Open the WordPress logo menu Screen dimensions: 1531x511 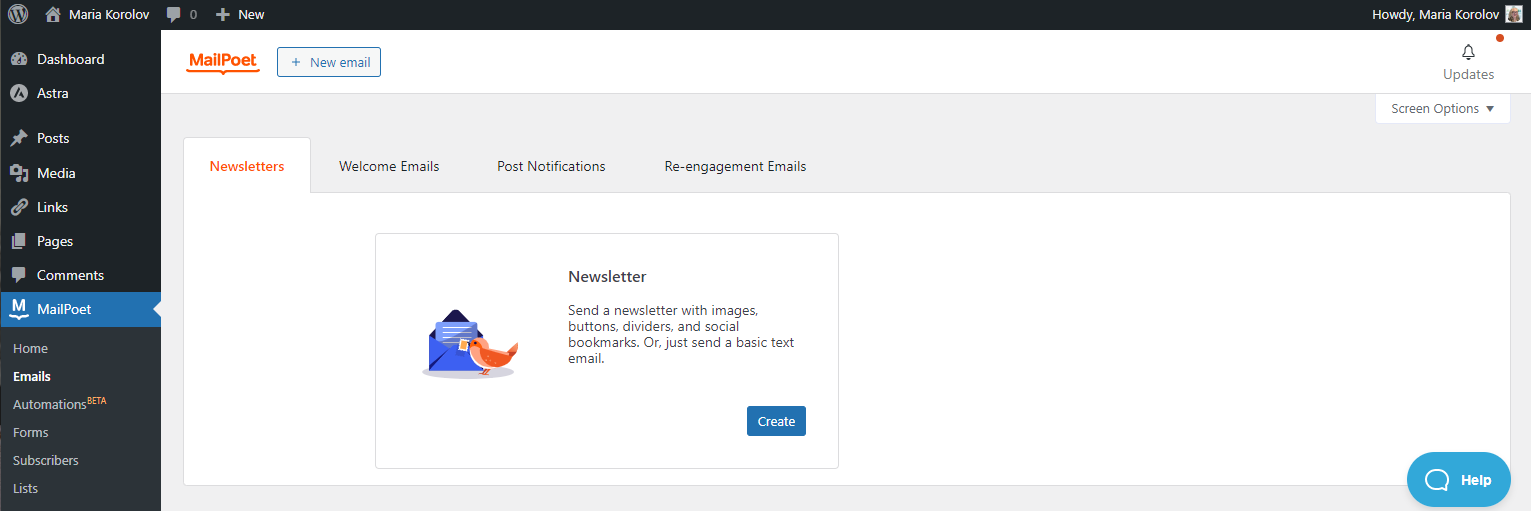coord(18,14)
